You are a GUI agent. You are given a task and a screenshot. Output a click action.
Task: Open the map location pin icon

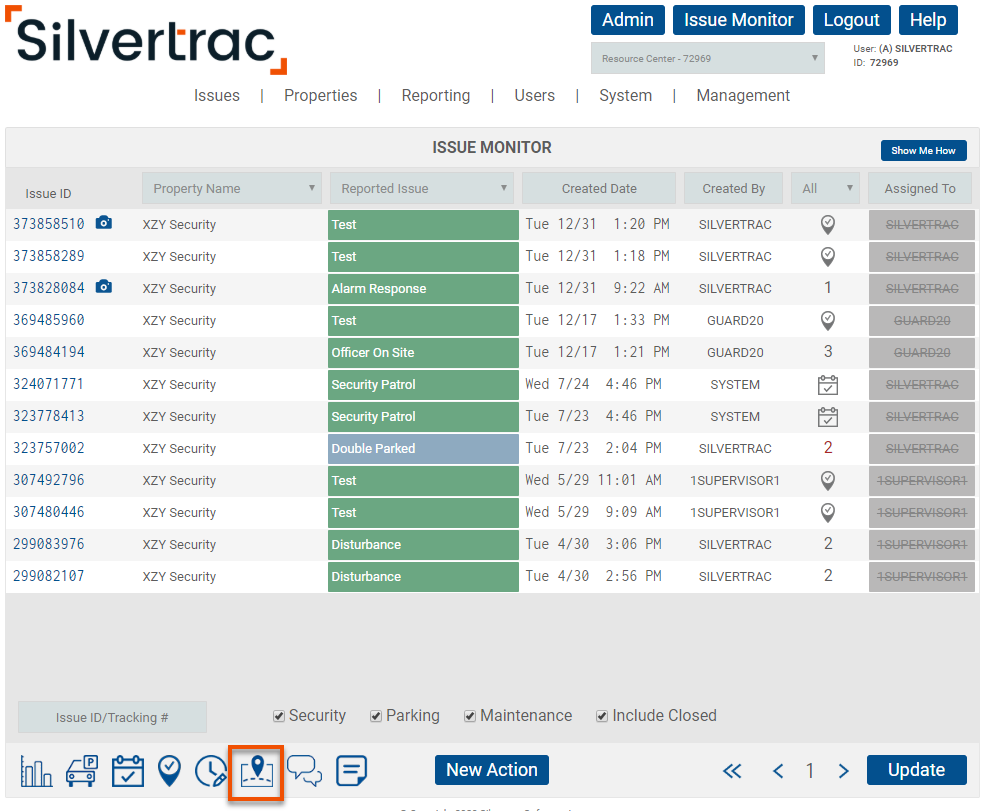(256, 772)
